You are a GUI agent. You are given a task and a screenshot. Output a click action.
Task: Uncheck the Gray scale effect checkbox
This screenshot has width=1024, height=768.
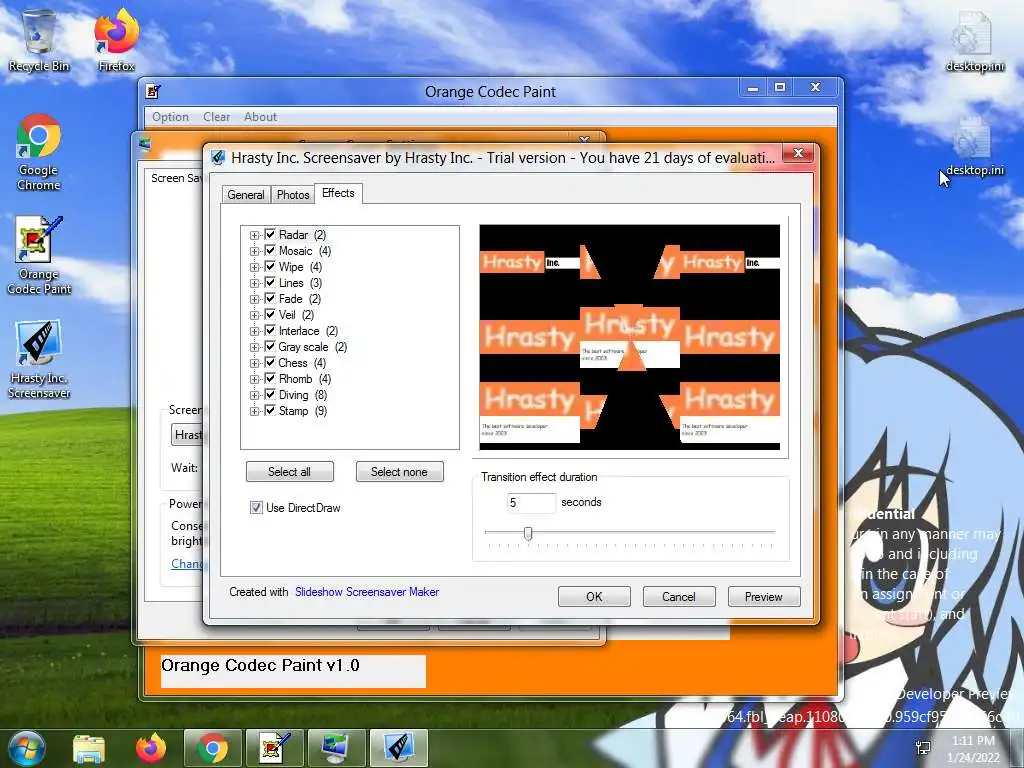pyautogui.click(x=270, y=346)
